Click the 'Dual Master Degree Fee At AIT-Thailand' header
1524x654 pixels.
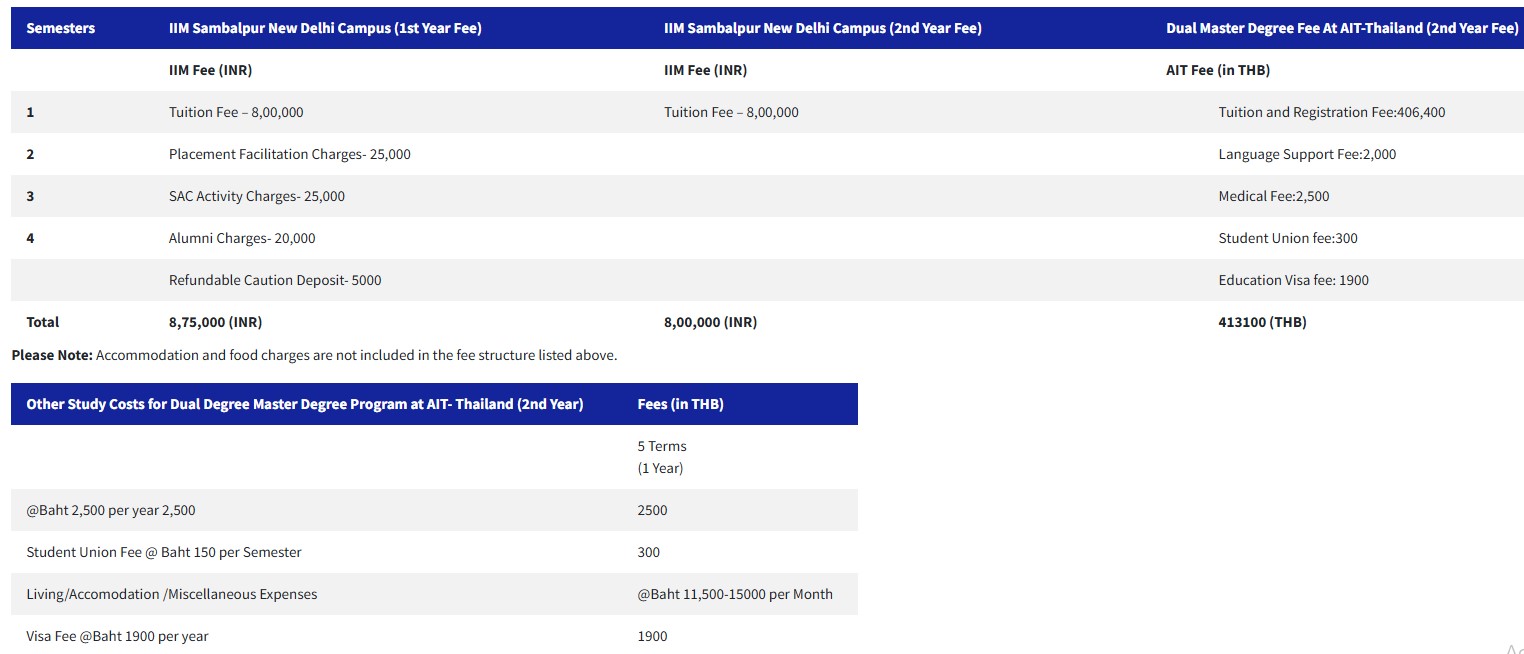[x=1341, y=28]
